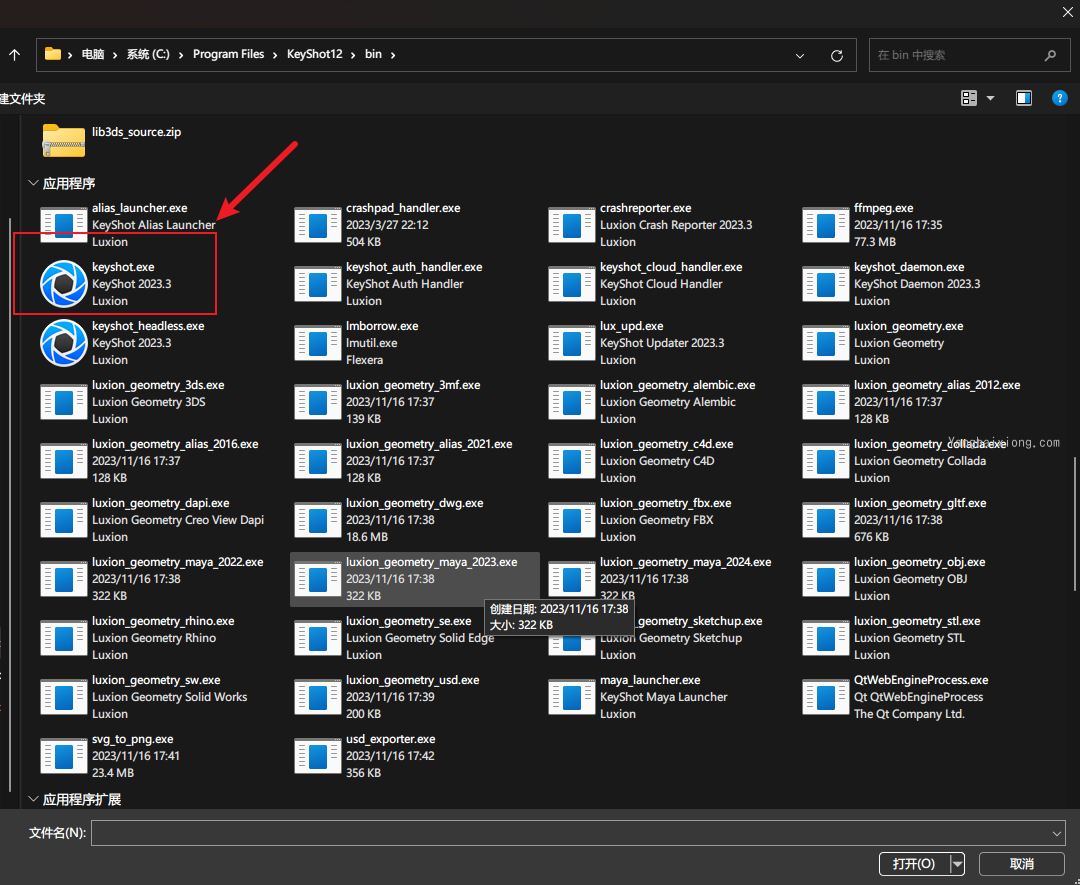The width and height of the screenshot is (1080, 885).
Task: Select luxion_geometry_alias_2016.exe file name
Action: tap(175, 444)
